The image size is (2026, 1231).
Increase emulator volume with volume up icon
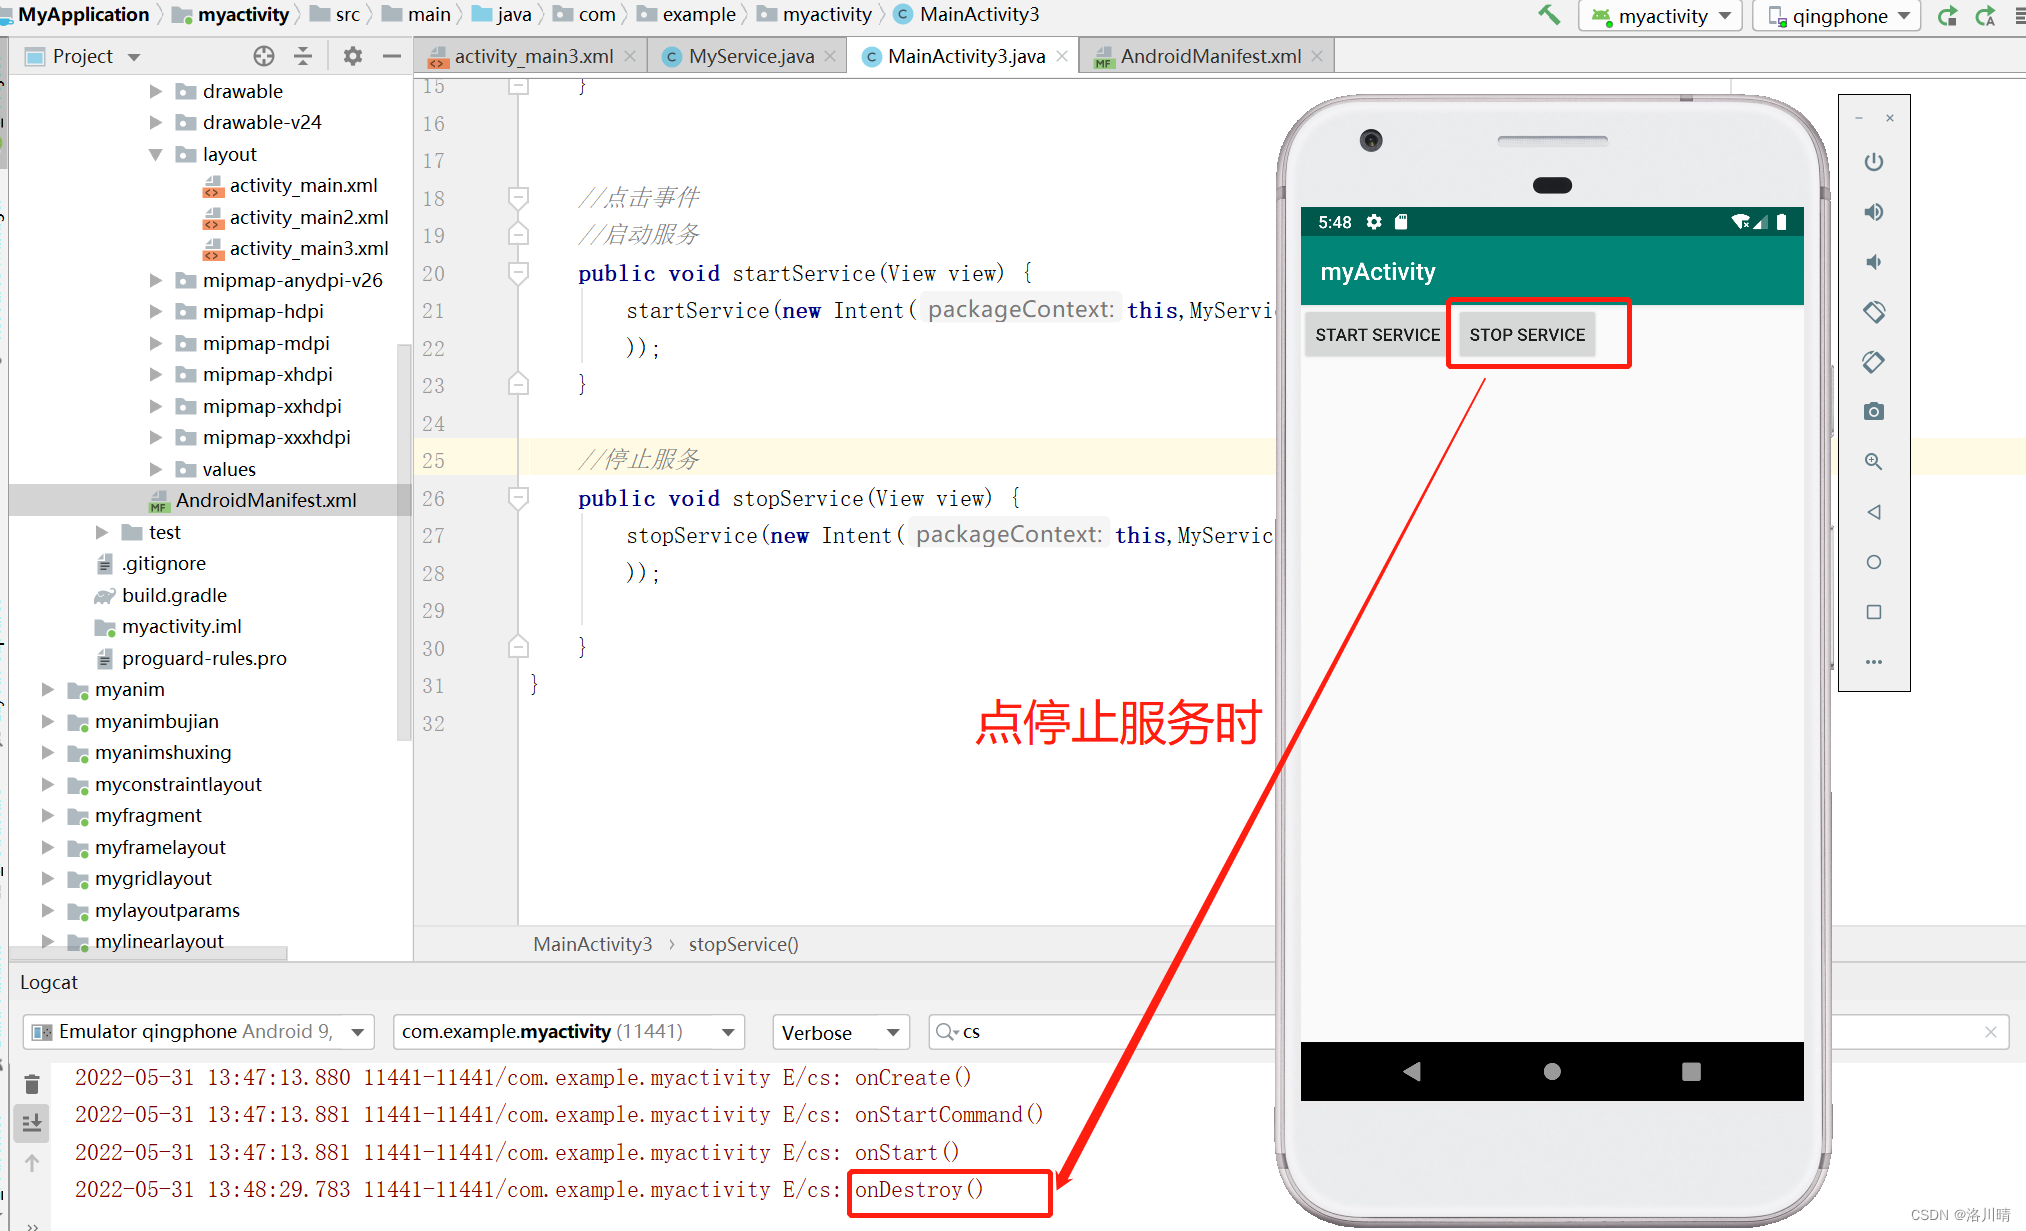coord(1873,212)
